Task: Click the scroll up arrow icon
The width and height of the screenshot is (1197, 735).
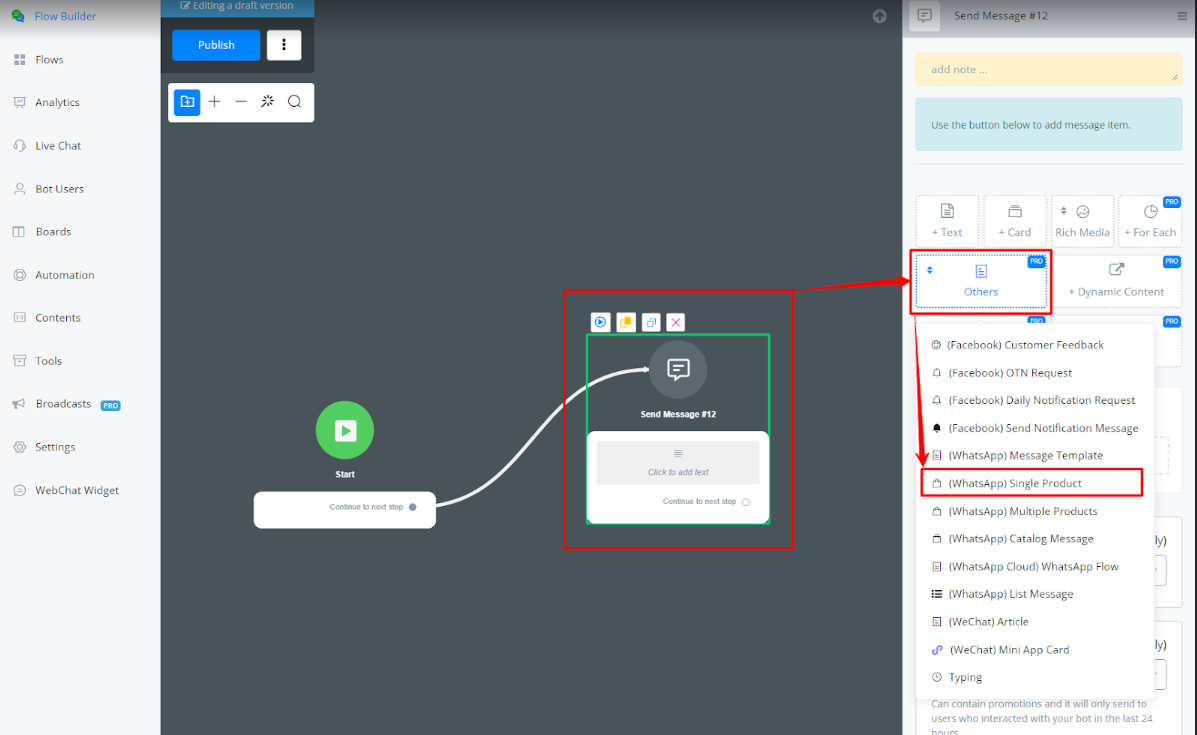Action: tap(879, 16)
